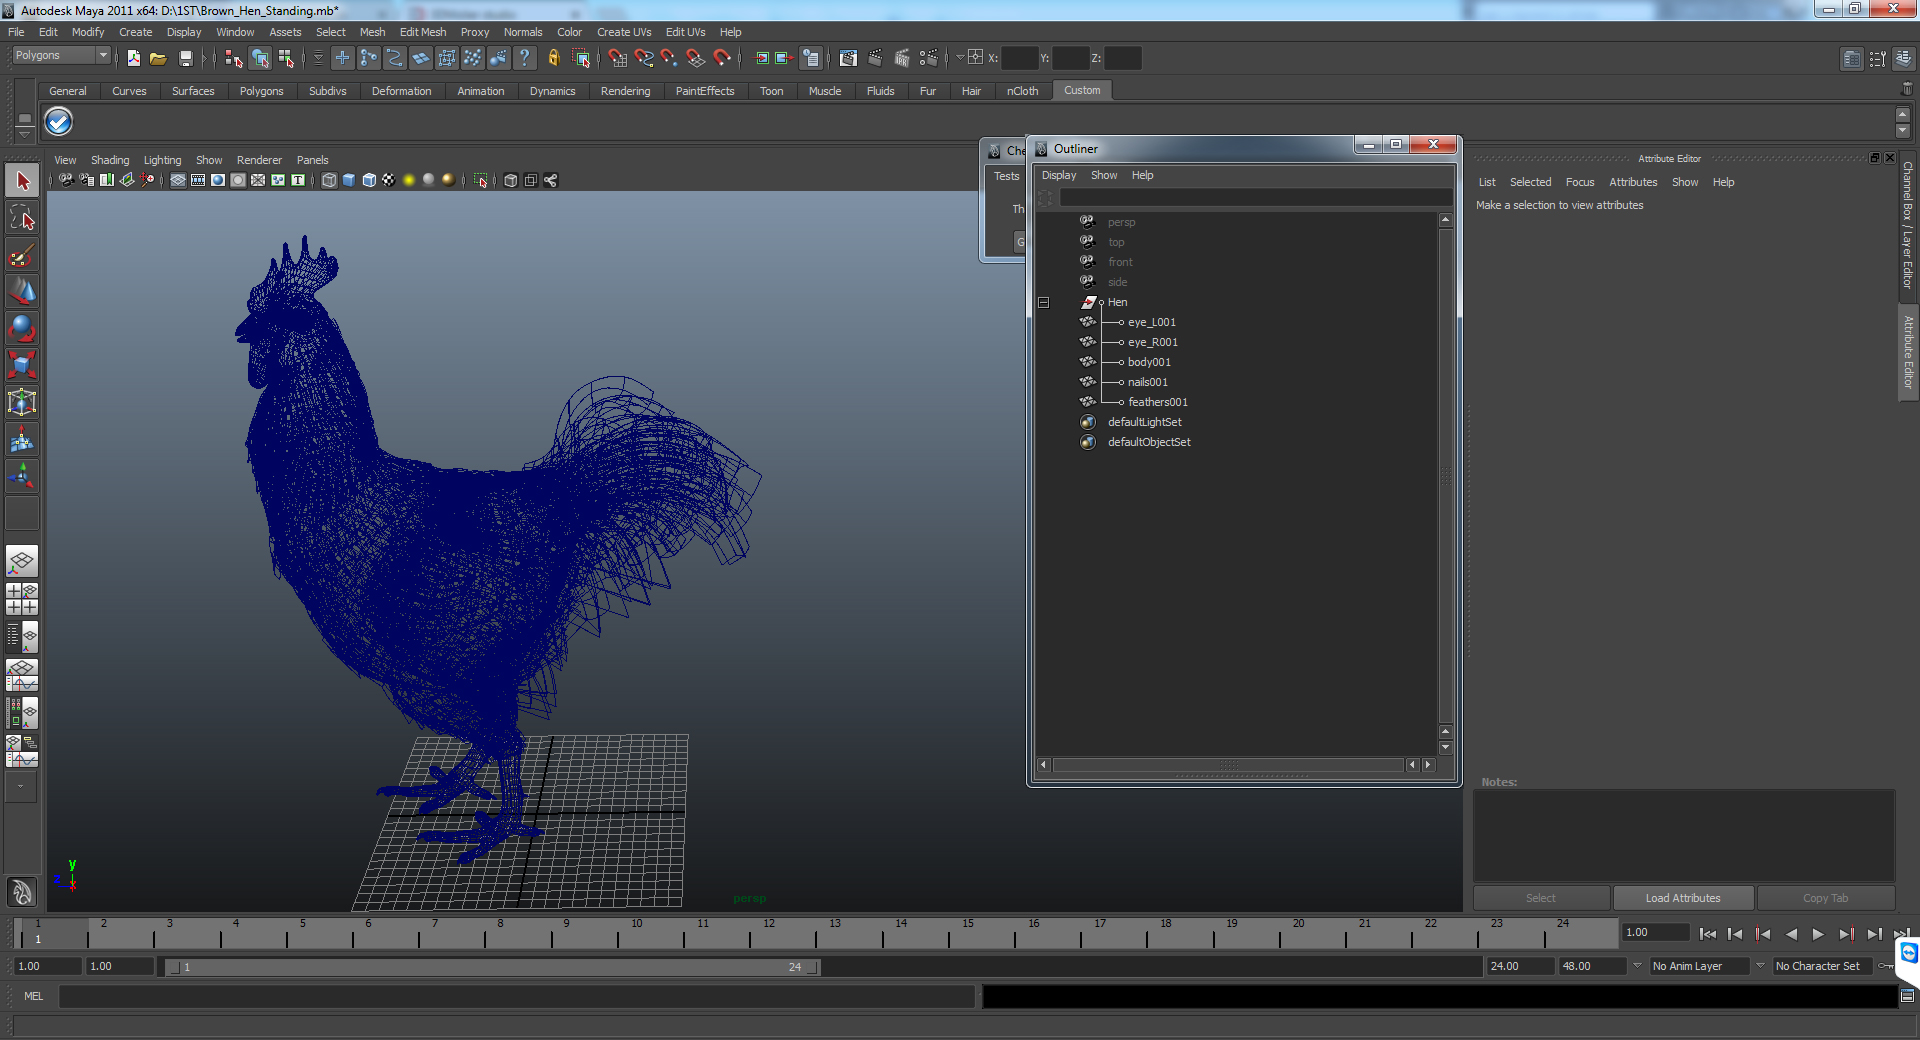The height and width of the screenshot is (1040, 1920).
Task: Open the viewport Shading menu
Action: [110, 160]
